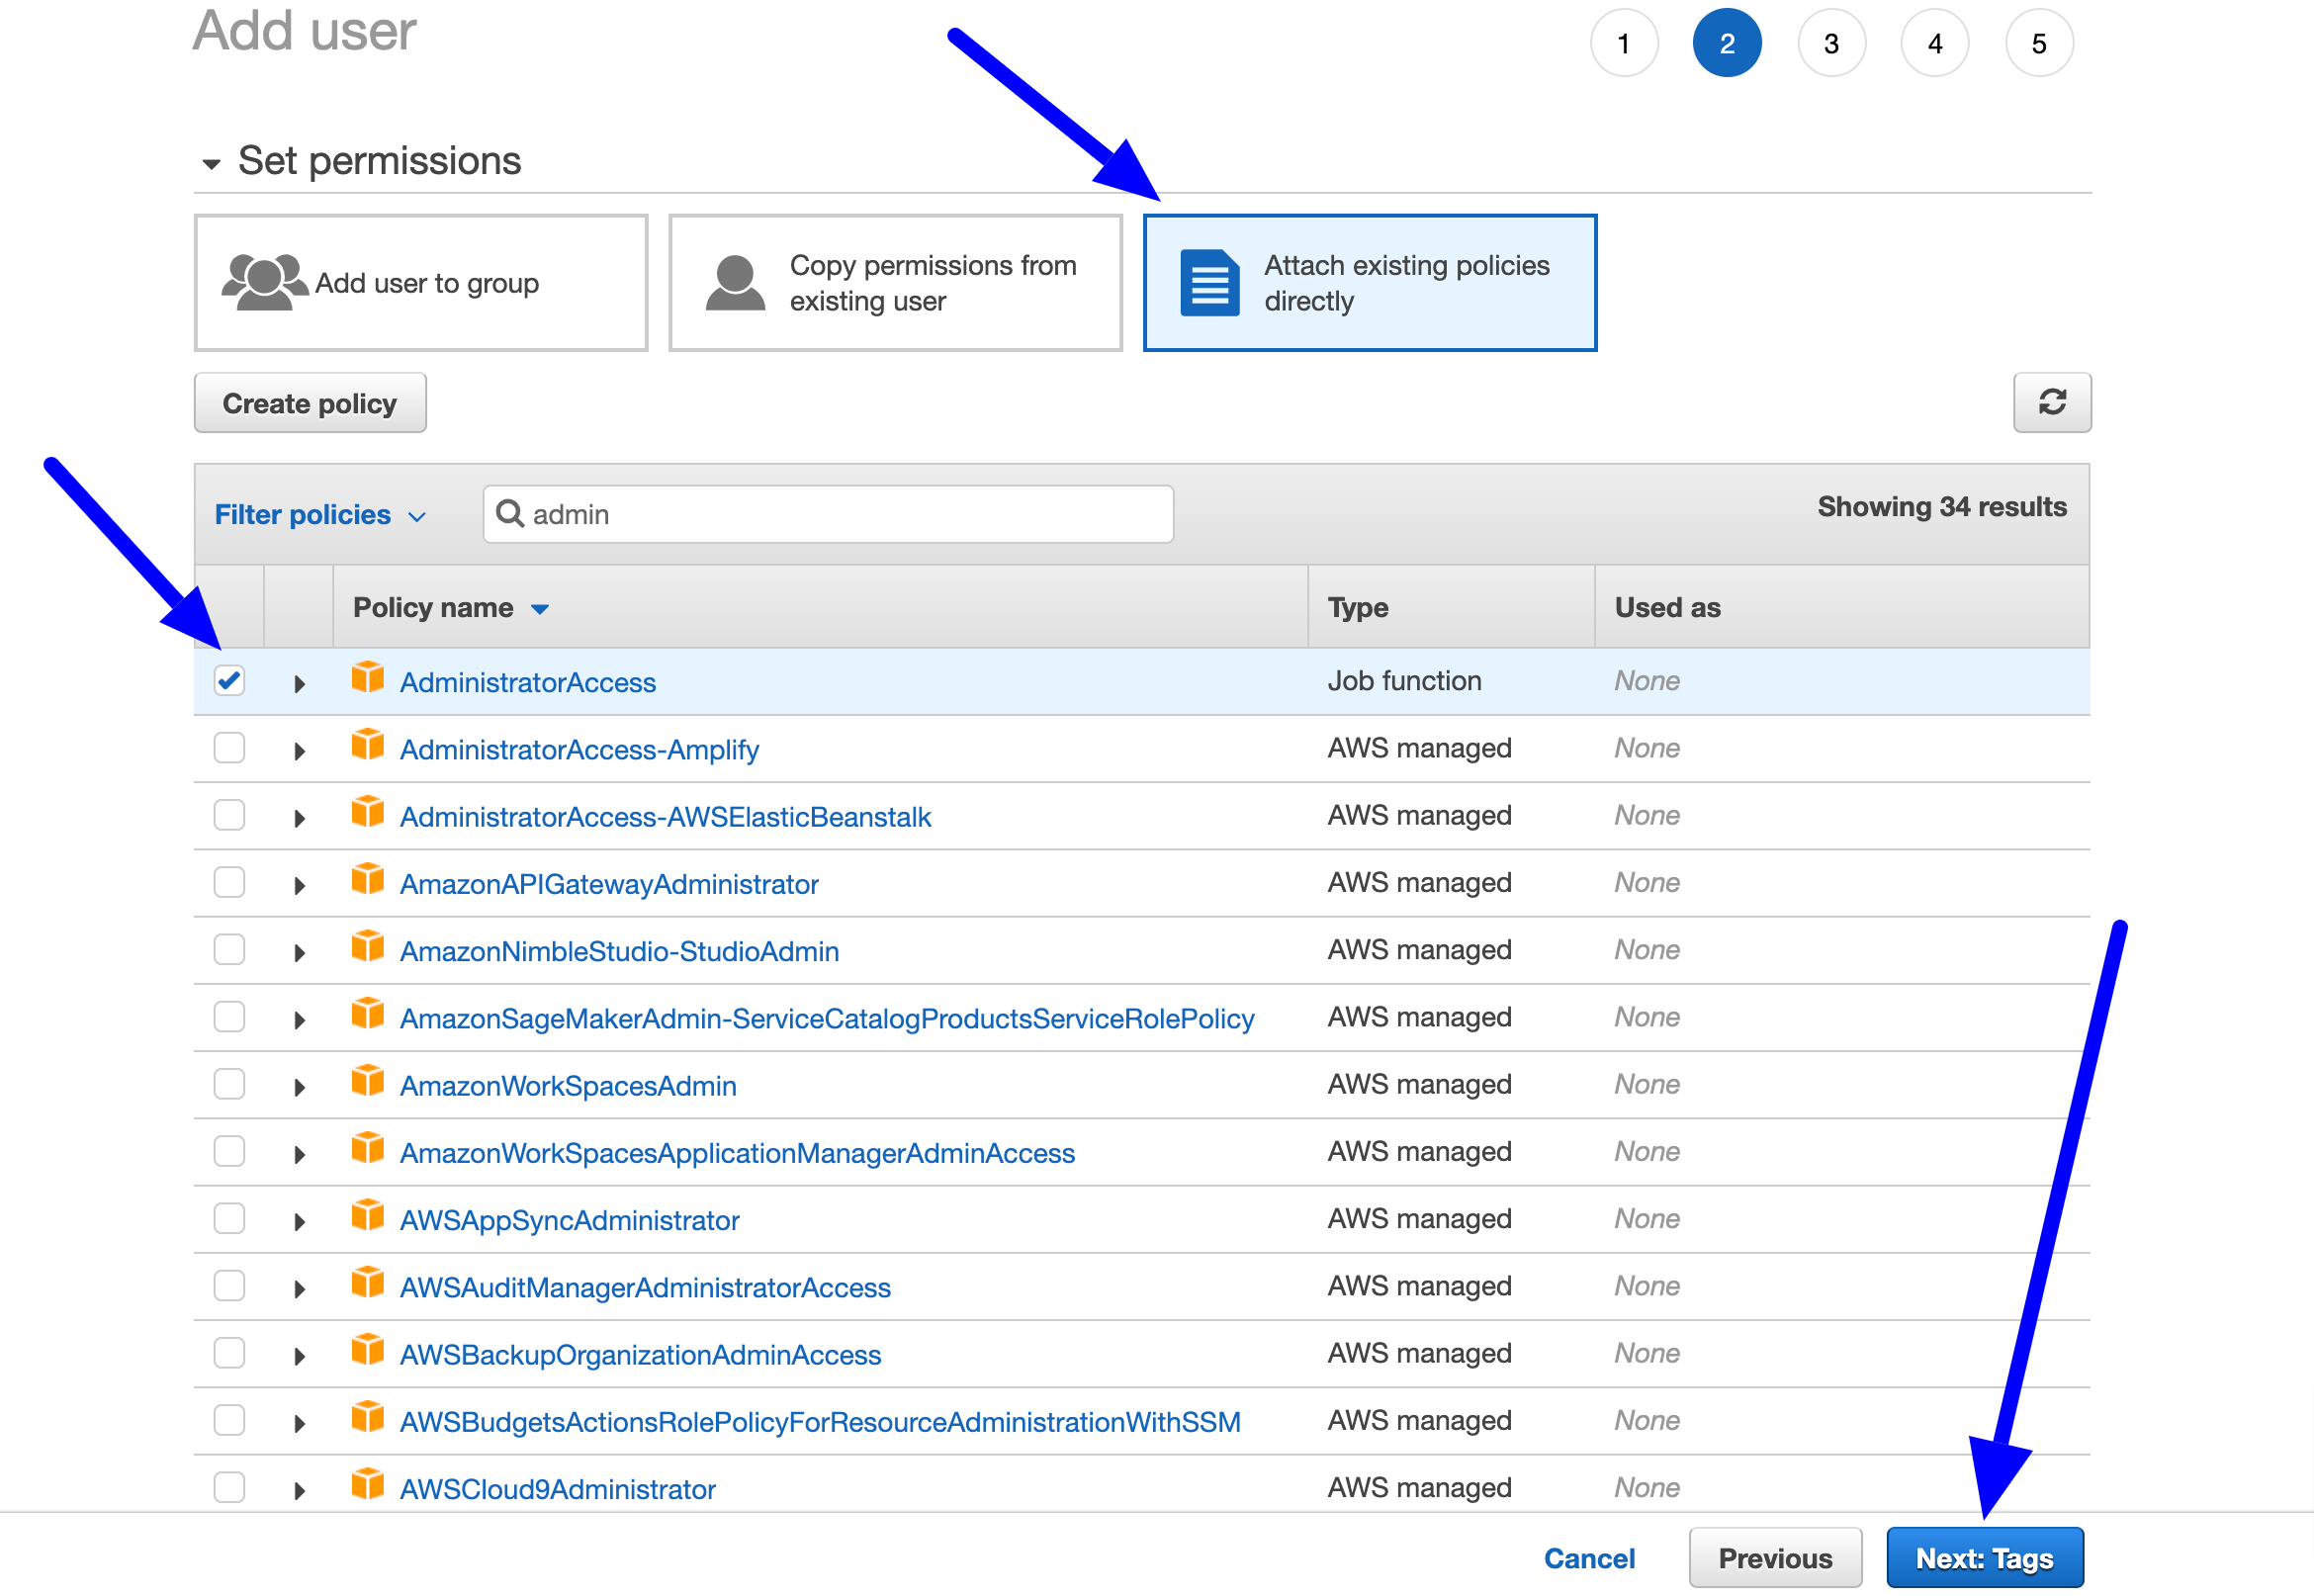The height and width of the screenshot is (1596, 2314).
Task: Jump to wizard step 5
Action: [x=2039, y=43]
